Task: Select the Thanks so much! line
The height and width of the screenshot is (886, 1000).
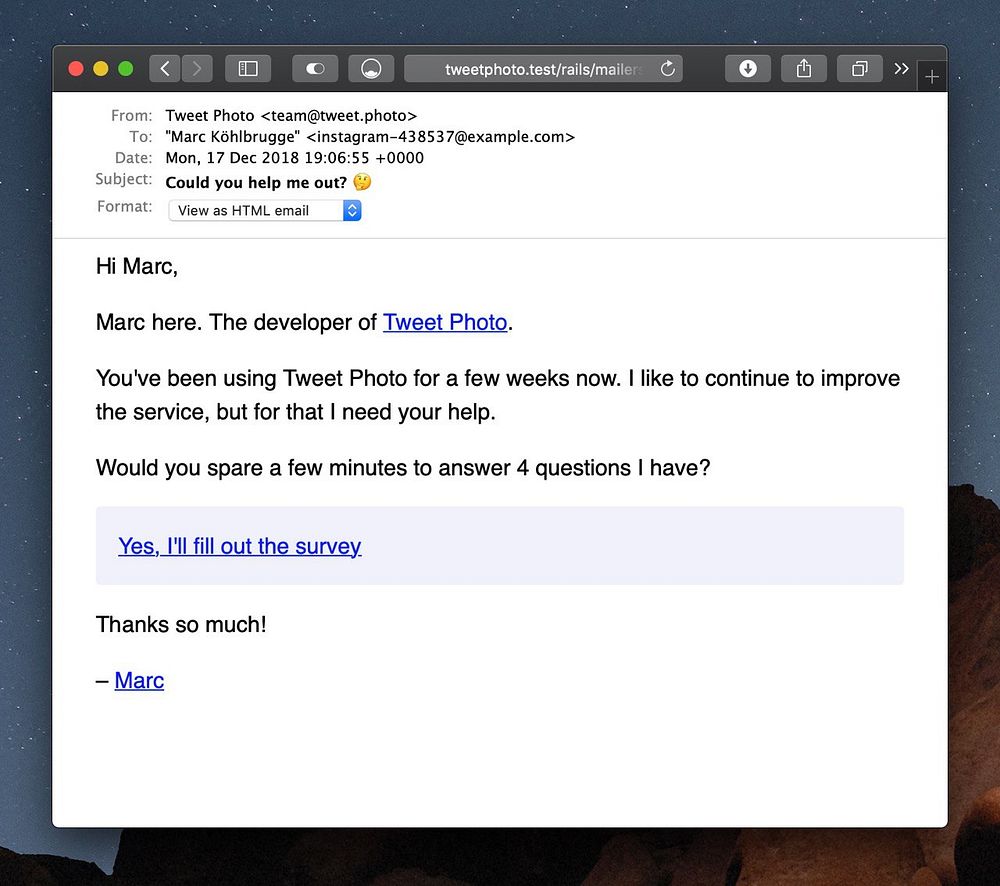Action: point(181,624)
